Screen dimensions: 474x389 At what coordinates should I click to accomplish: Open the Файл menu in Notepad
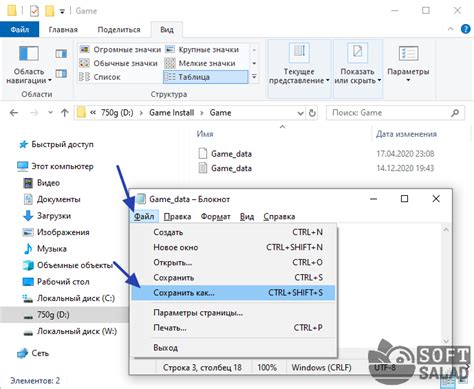(144, 217)
